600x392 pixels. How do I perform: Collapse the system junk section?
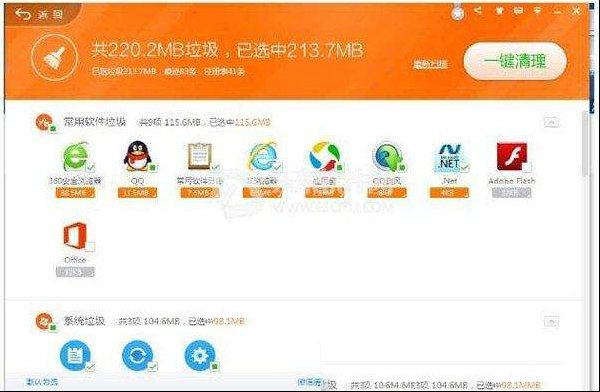(551, 321)
